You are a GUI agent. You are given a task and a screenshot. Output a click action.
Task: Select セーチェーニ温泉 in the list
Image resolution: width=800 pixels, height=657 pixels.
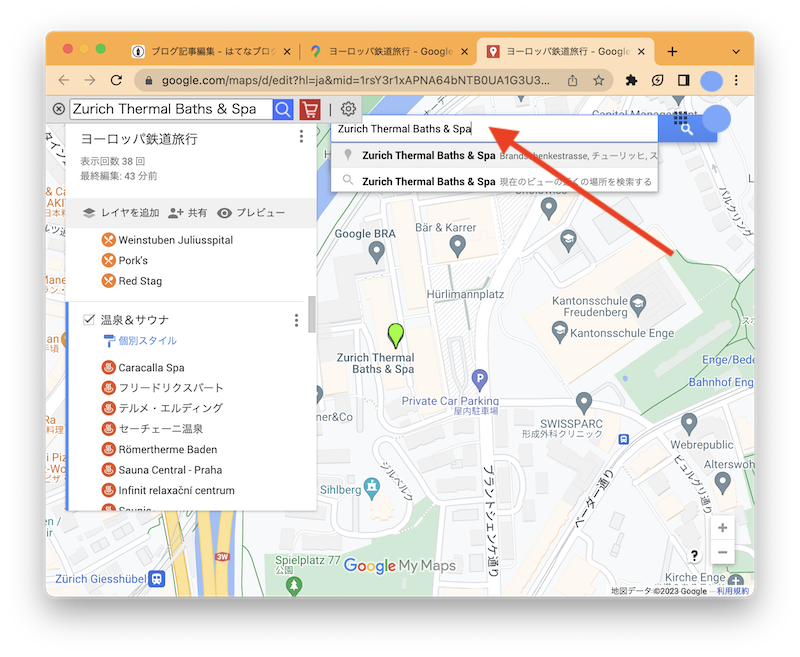click(x=161, y=429)
